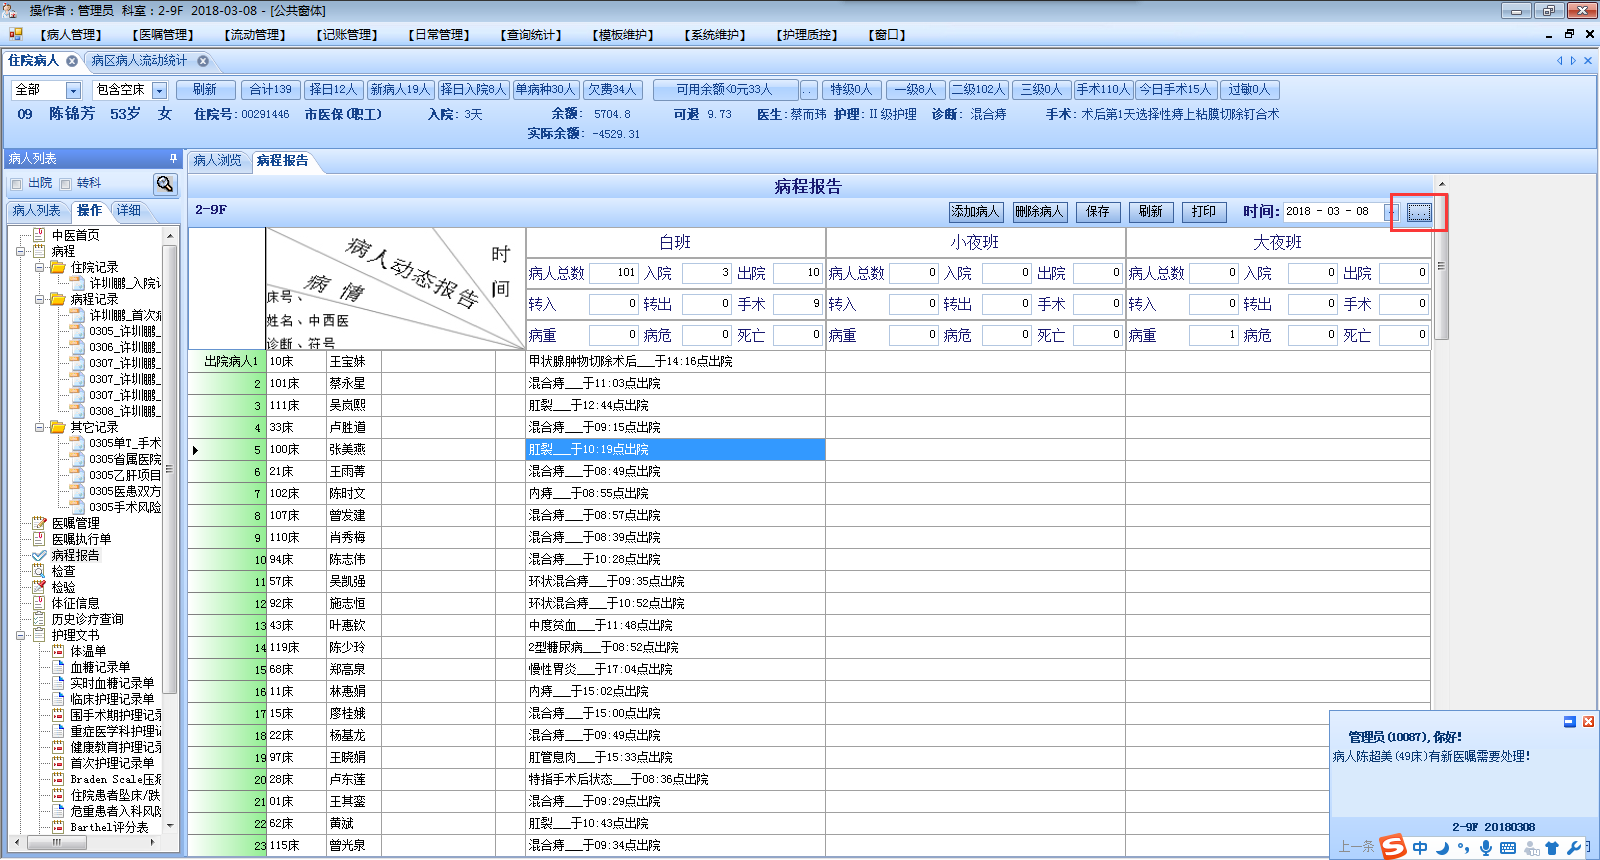Open the 中医首页 document in the tree
This screenshot has height=860, width=1600.
tap(76, 235)
